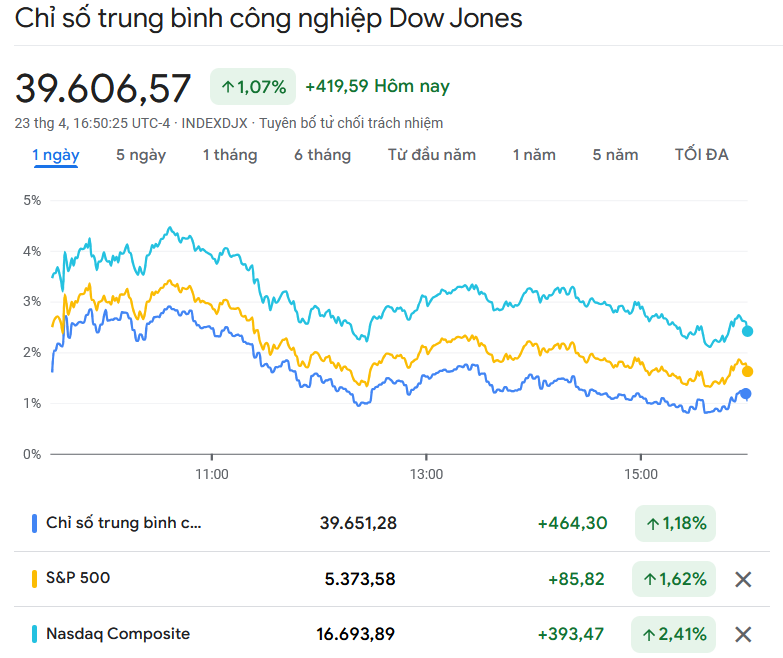Image resolution: width=783 pixels, height=658 pixels.
Task: Select the "TỐI ĐA" range tab
Action: tap(702, 155)
